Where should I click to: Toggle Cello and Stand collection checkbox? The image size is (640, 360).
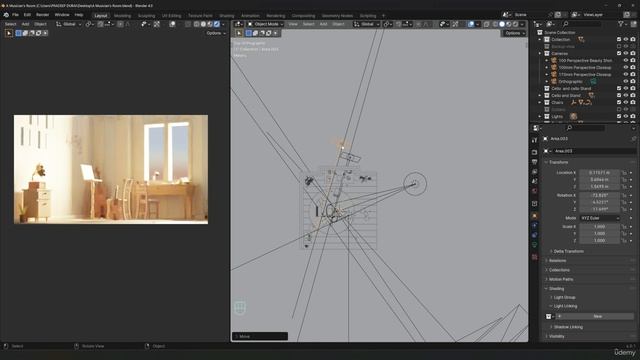tap(619, 96)
